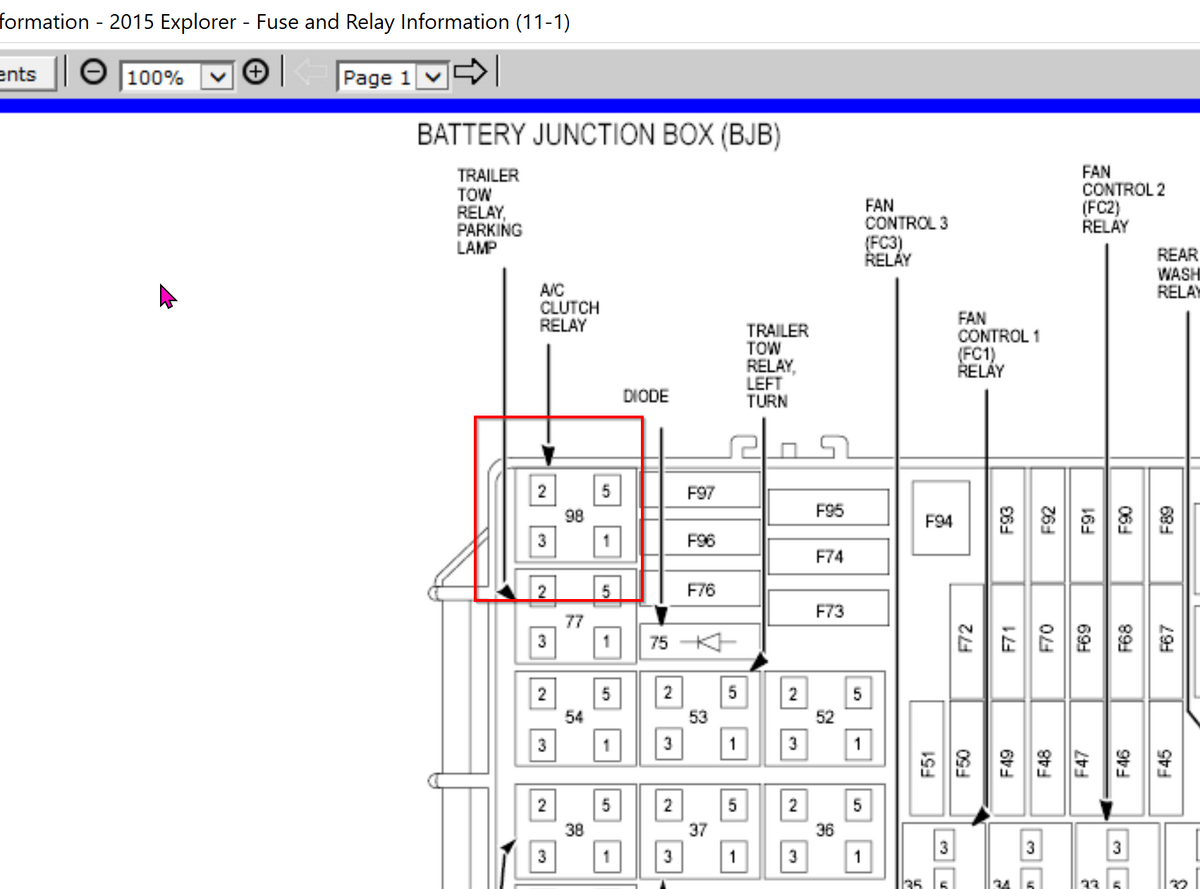The image size is (1200, 889).
Task: Click relay number 38 in the diagram
Action: [575, 830]
